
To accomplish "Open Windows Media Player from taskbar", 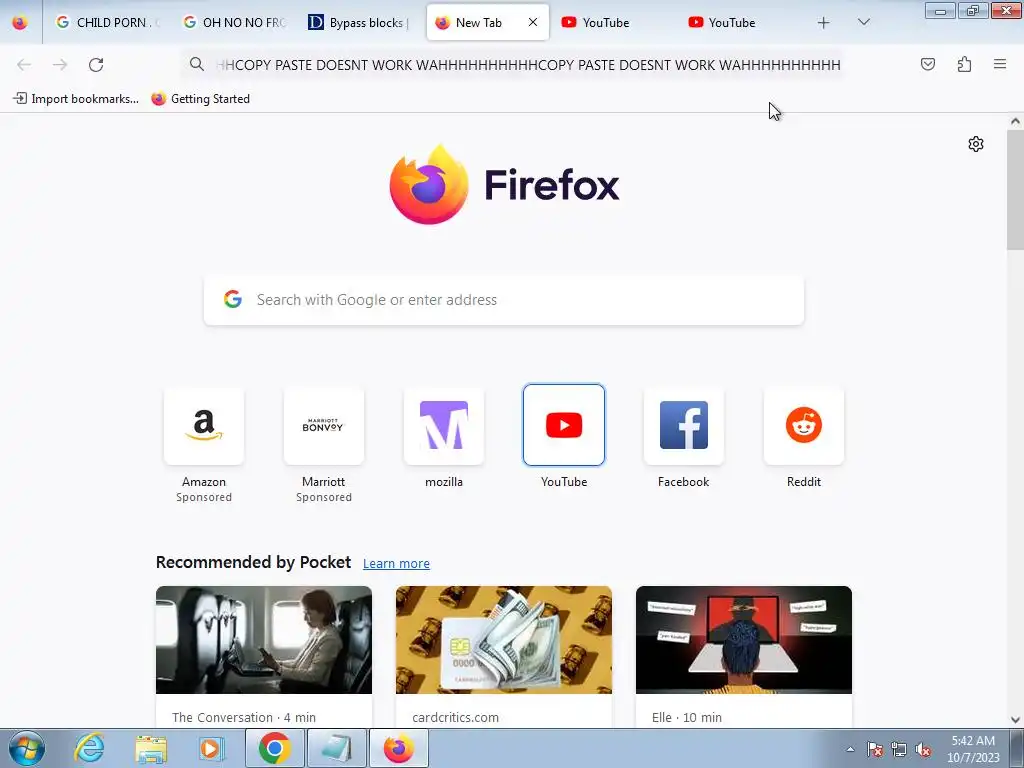I will pyautogui.click(x=211, y=748).
